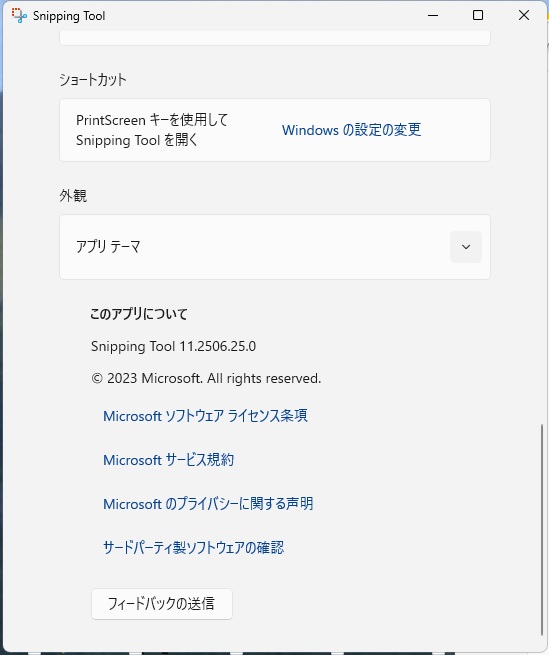
Task: Minimize the Snipping Tool window
Action: coord(433,15)
